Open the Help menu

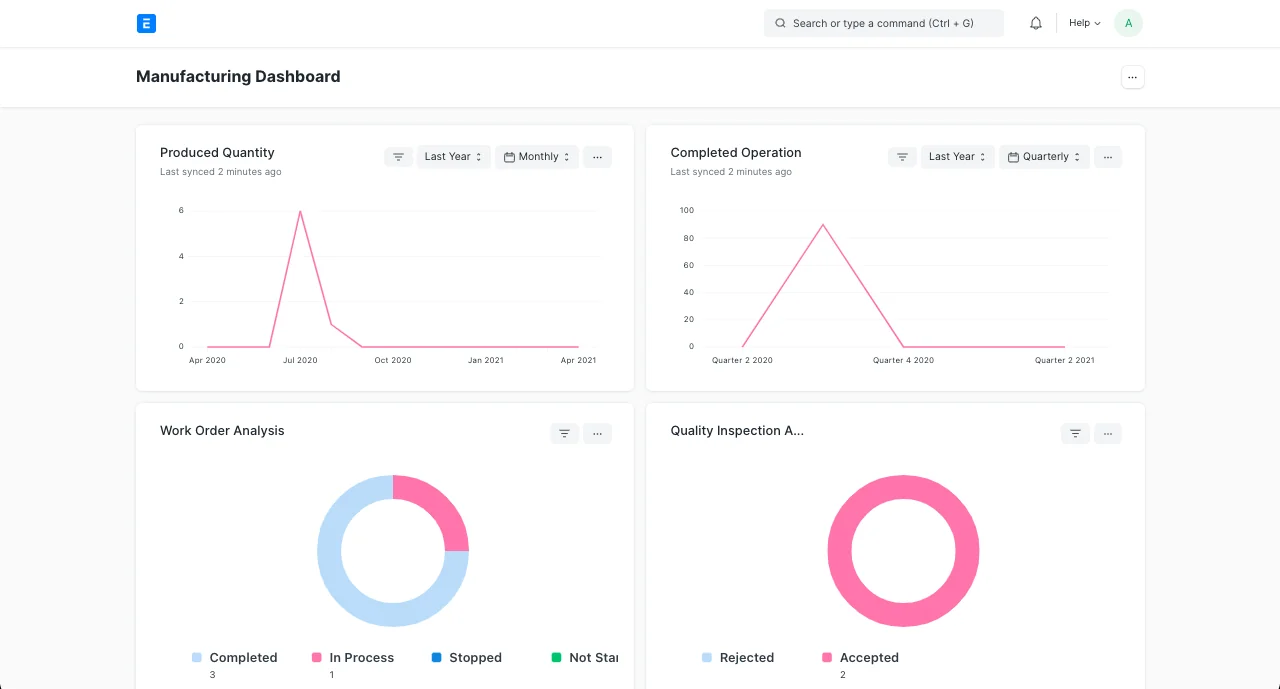tap(1084, 23)
